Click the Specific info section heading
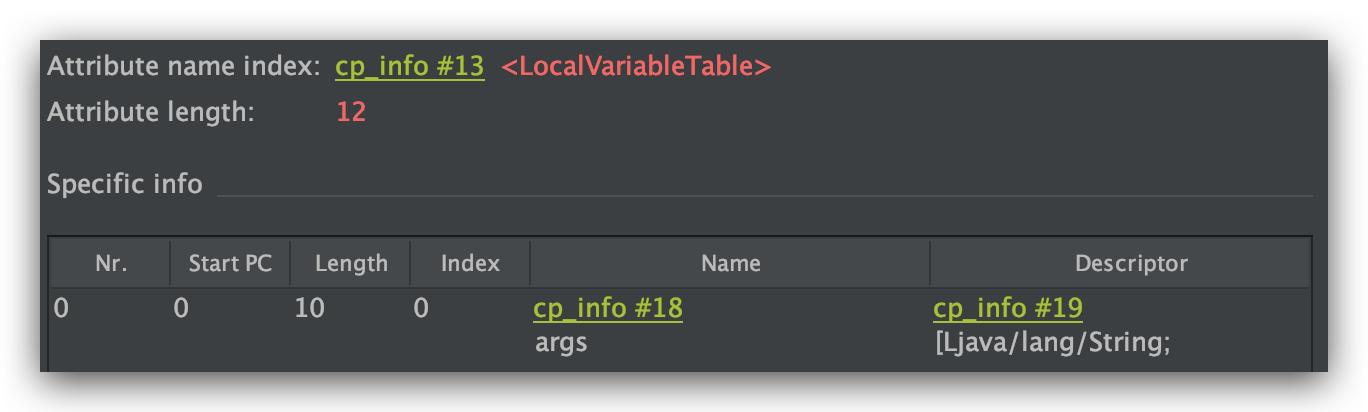1368x412 pixels. point(125,184)
